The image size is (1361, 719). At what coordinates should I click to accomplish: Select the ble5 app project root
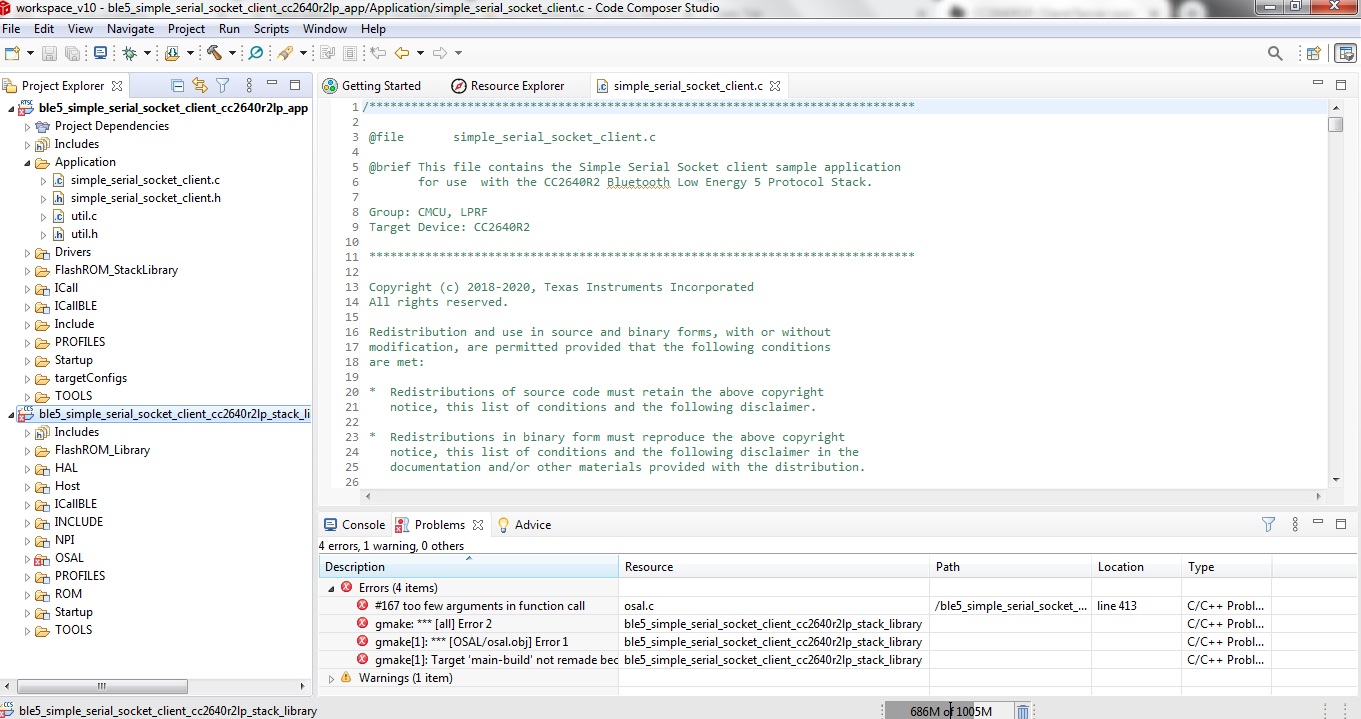[x=173, y=108]
